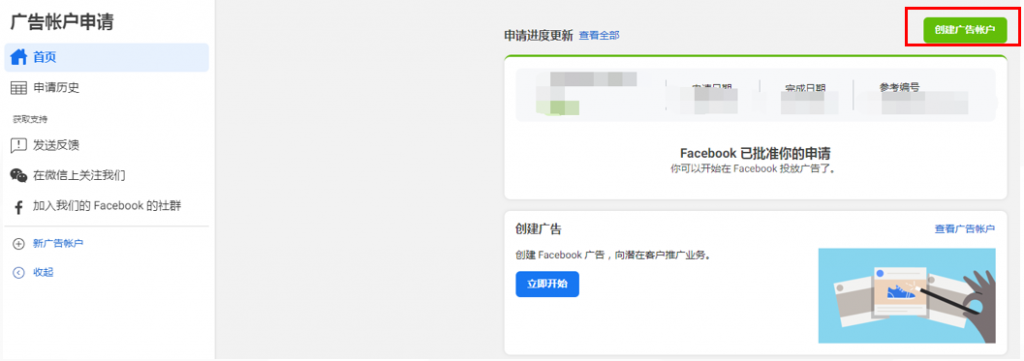Collapse sidebar using 收起 arrow icon
This screenshot has height=361, width=1024.
19,272
